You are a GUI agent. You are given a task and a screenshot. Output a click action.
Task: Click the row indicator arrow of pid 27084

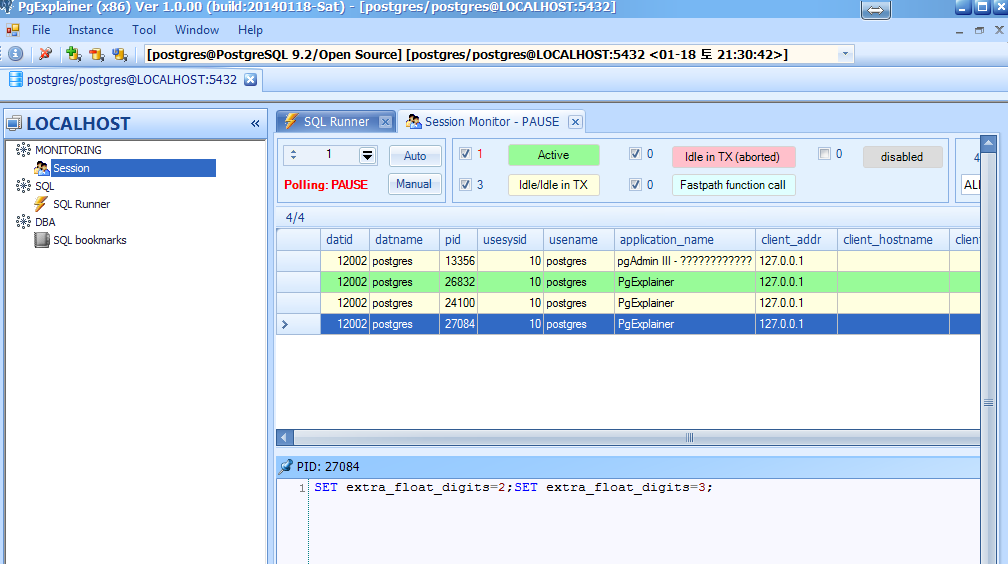tap(285, 324)
